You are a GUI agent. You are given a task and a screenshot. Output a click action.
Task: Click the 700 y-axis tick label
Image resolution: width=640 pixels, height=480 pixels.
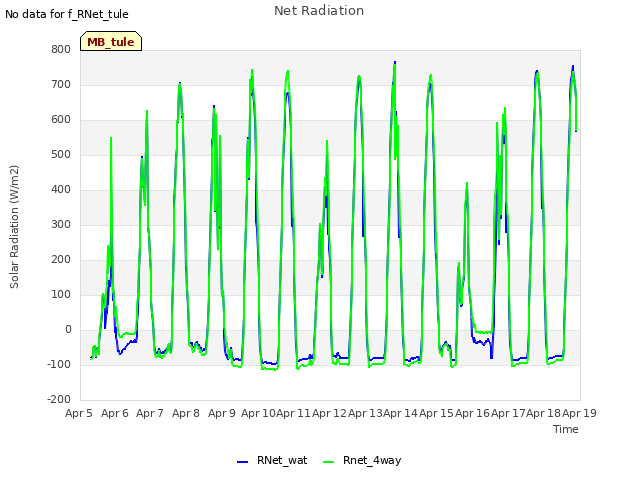coord(61,85)
